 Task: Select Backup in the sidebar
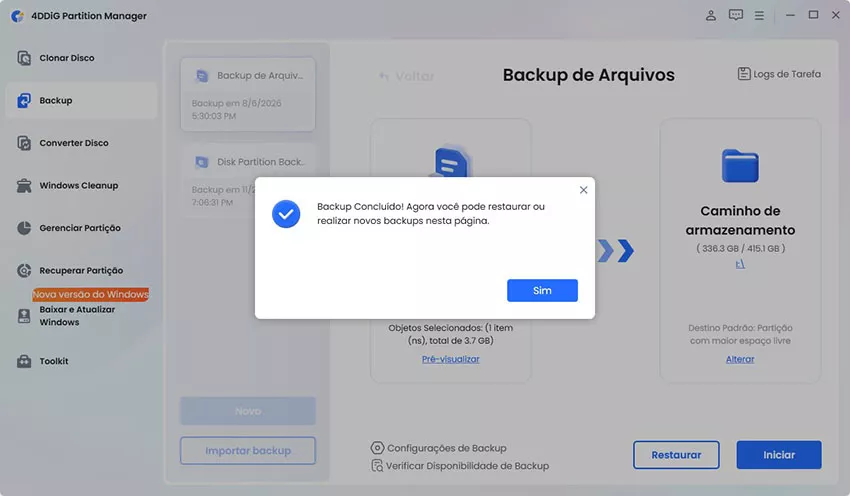click(x=81, y=100)
